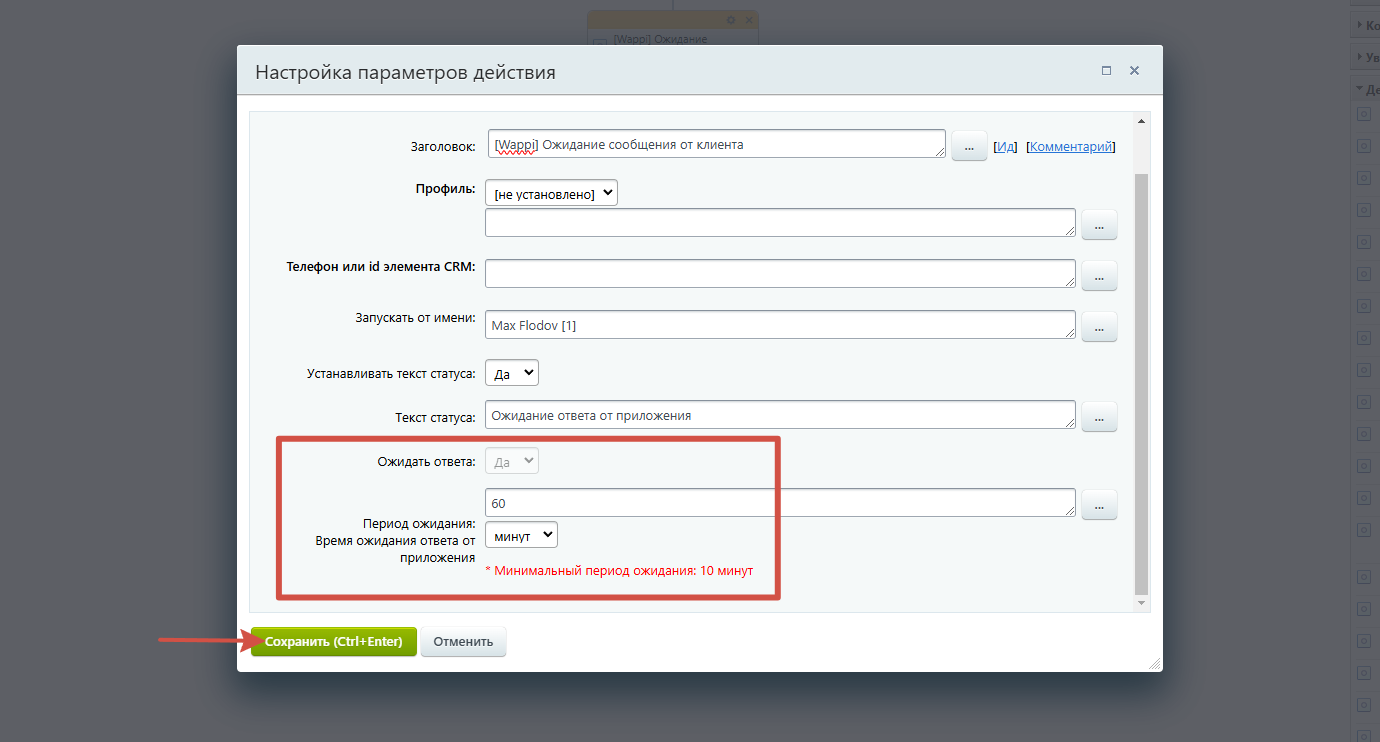Open the value picker next to Текст статуса
Viewport: 1380px width, 742px height.
(1099, 416)
